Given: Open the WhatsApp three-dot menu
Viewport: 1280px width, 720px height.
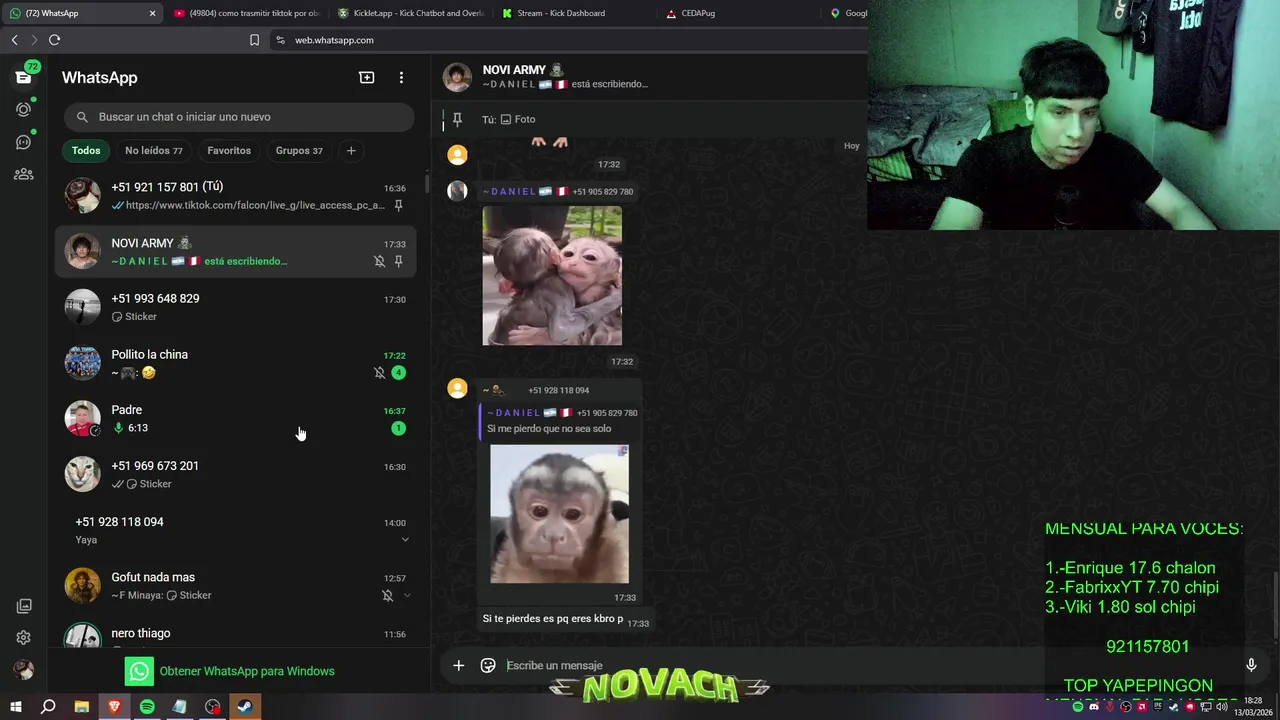Looking at the screenshot, I should coord(401,77).
